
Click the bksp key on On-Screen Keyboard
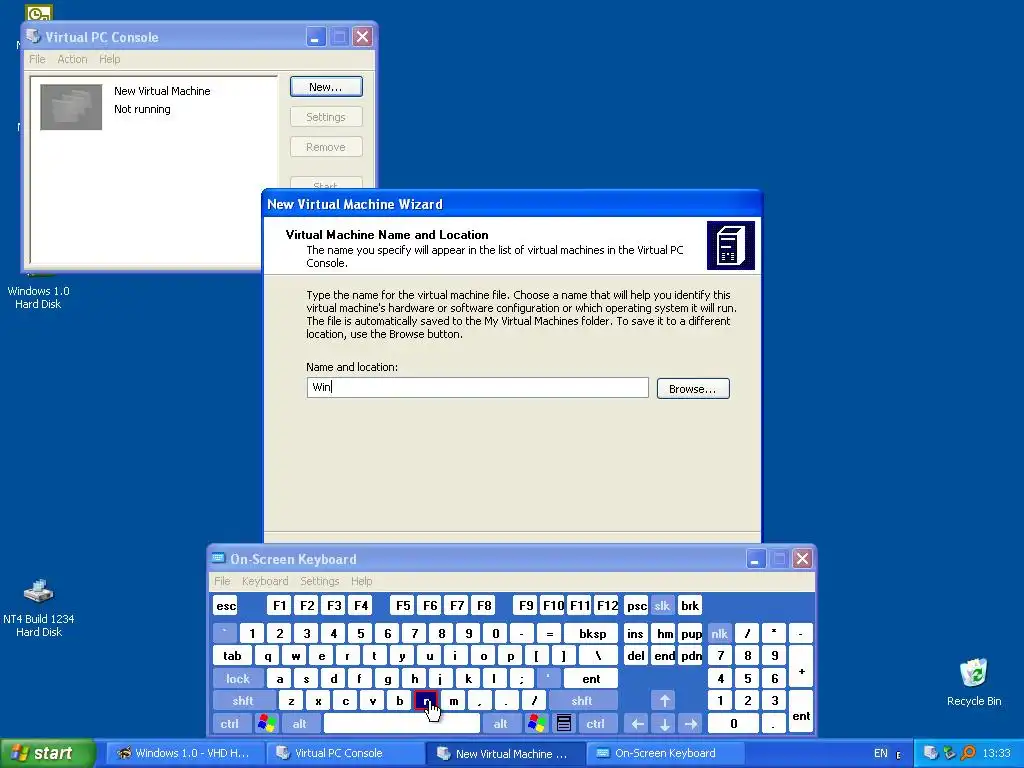pos(592,633)
